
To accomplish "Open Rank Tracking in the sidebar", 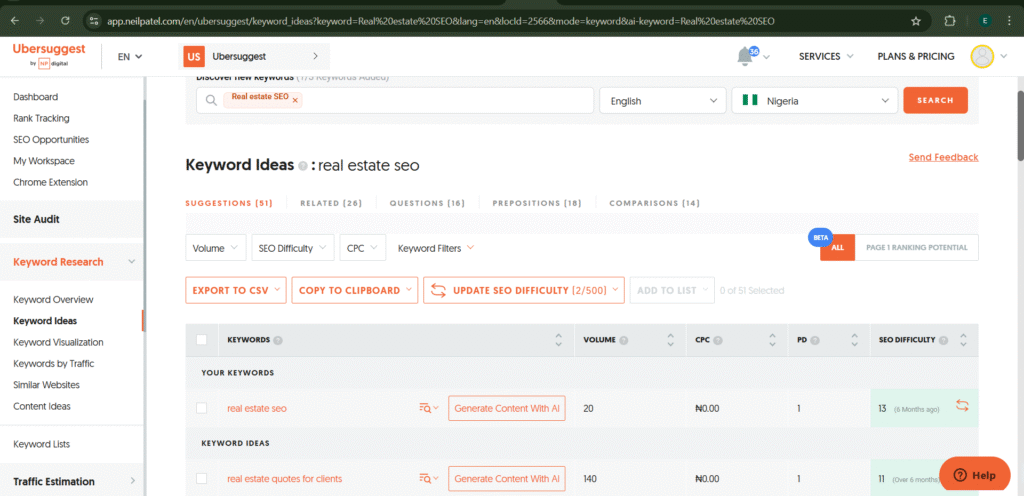I will [41, 118].
